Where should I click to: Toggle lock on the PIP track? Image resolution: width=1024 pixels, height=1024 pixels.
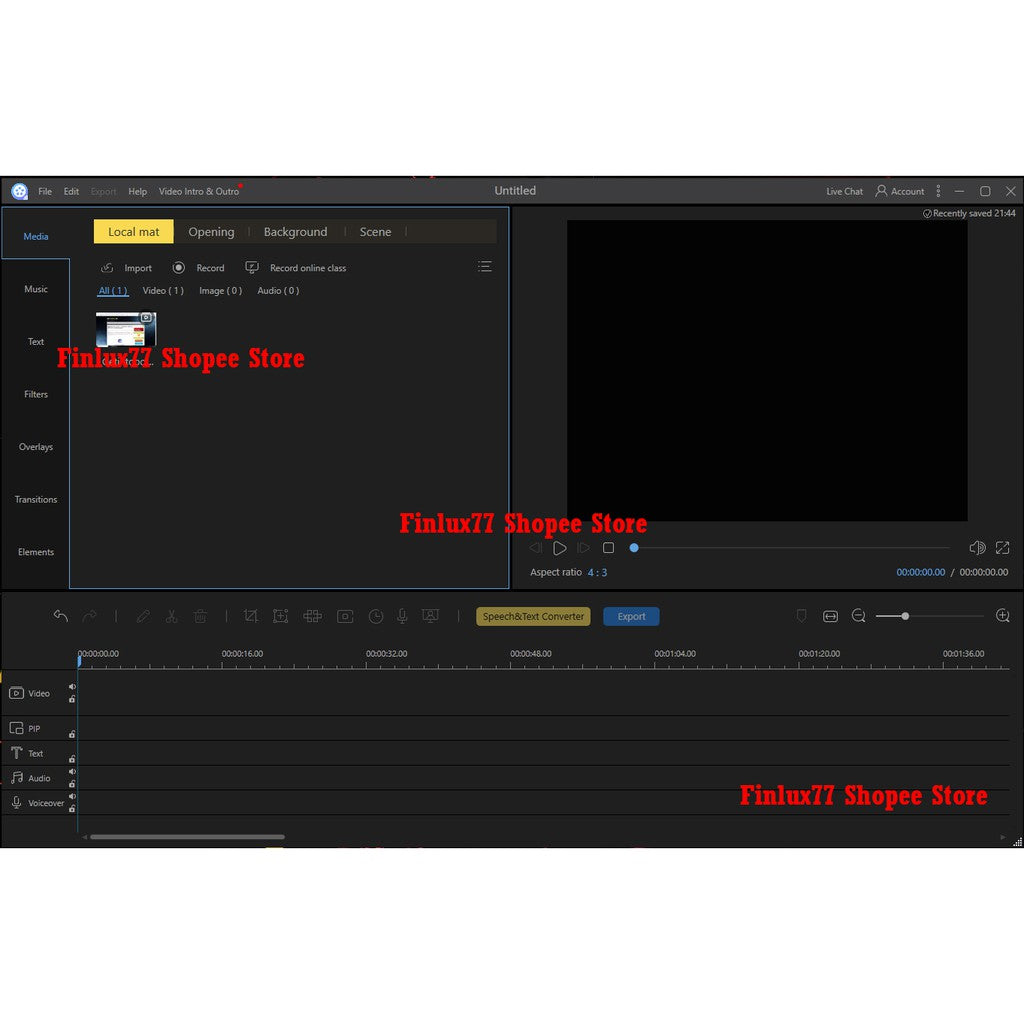72,734
